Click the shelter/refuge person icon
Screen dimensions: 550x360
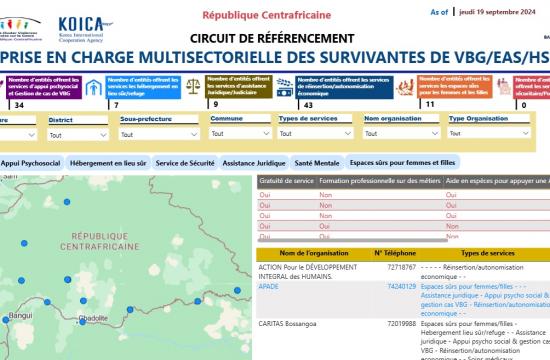[94, 87]
